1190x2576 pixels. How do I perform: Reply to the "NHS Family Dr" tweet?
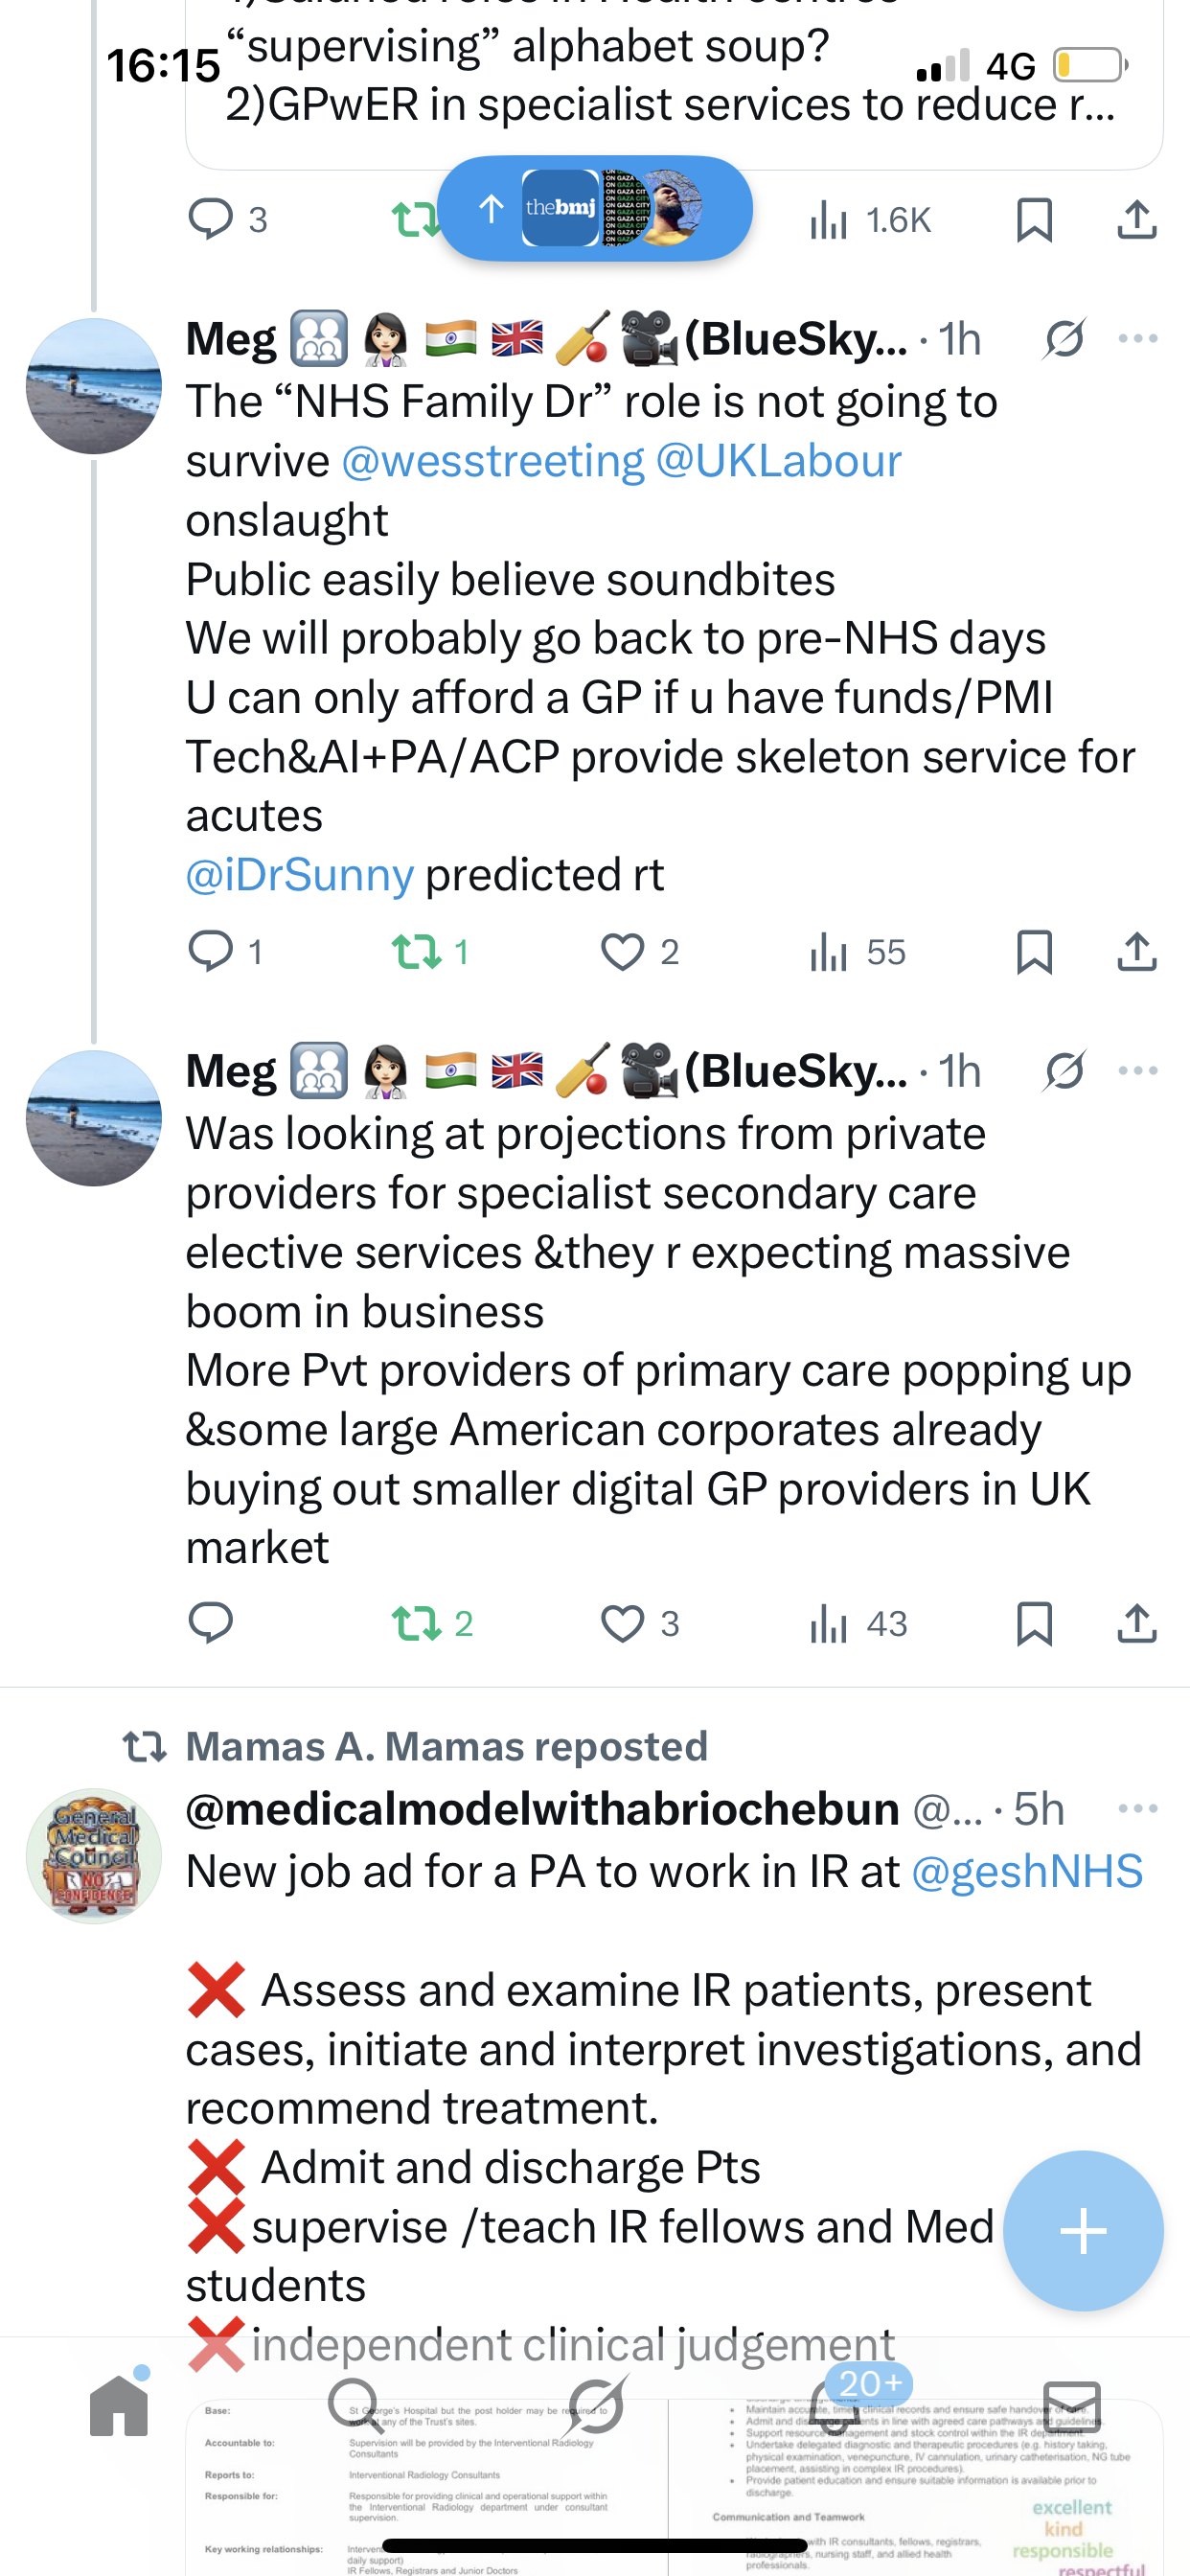pos(211,951)
